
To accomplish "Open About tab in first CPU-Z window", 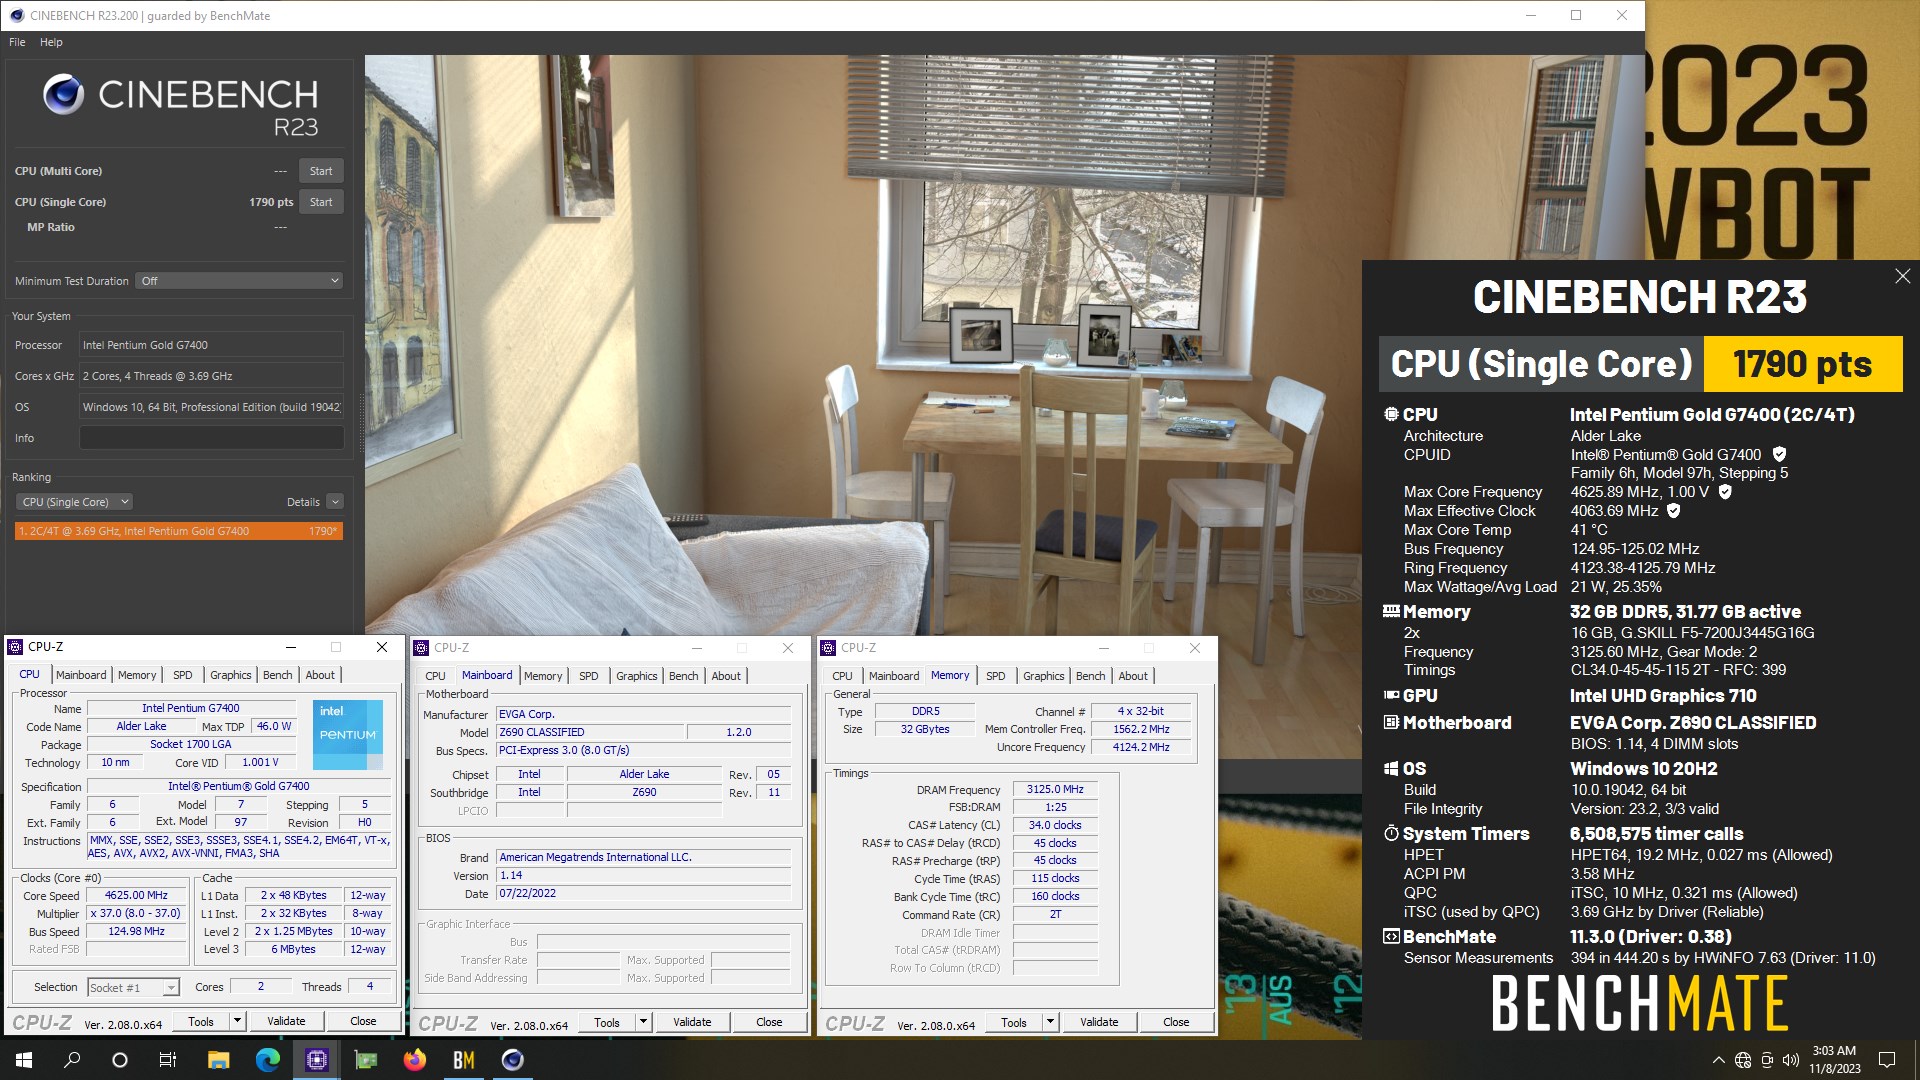I will click(x=320, y=675).
